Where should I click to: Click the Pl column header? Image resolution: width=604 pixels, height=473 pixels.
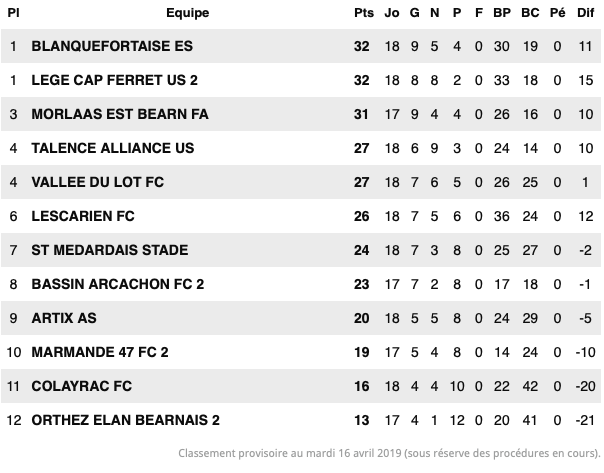coord(13,13)
